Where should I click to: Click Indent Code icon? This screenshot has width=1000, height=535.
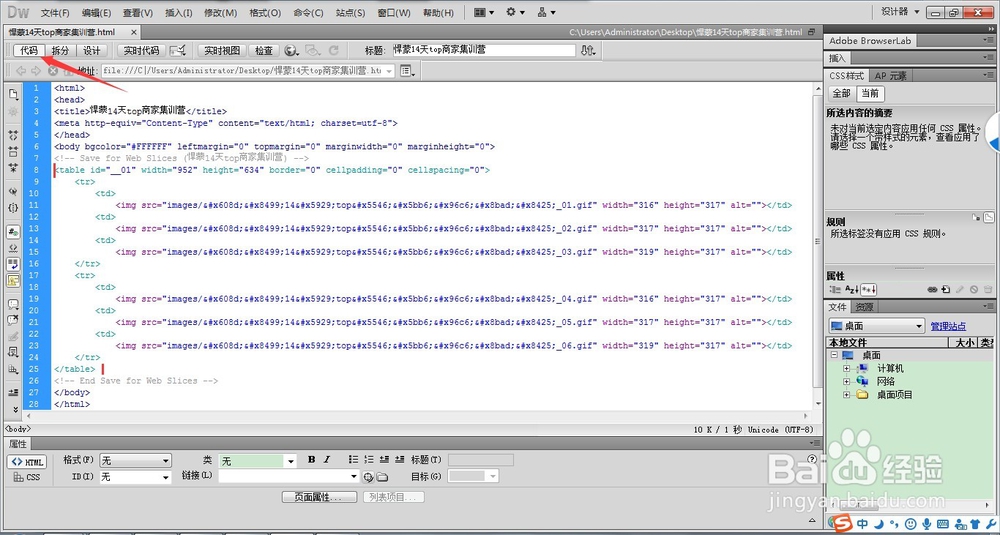coord(13,392)
